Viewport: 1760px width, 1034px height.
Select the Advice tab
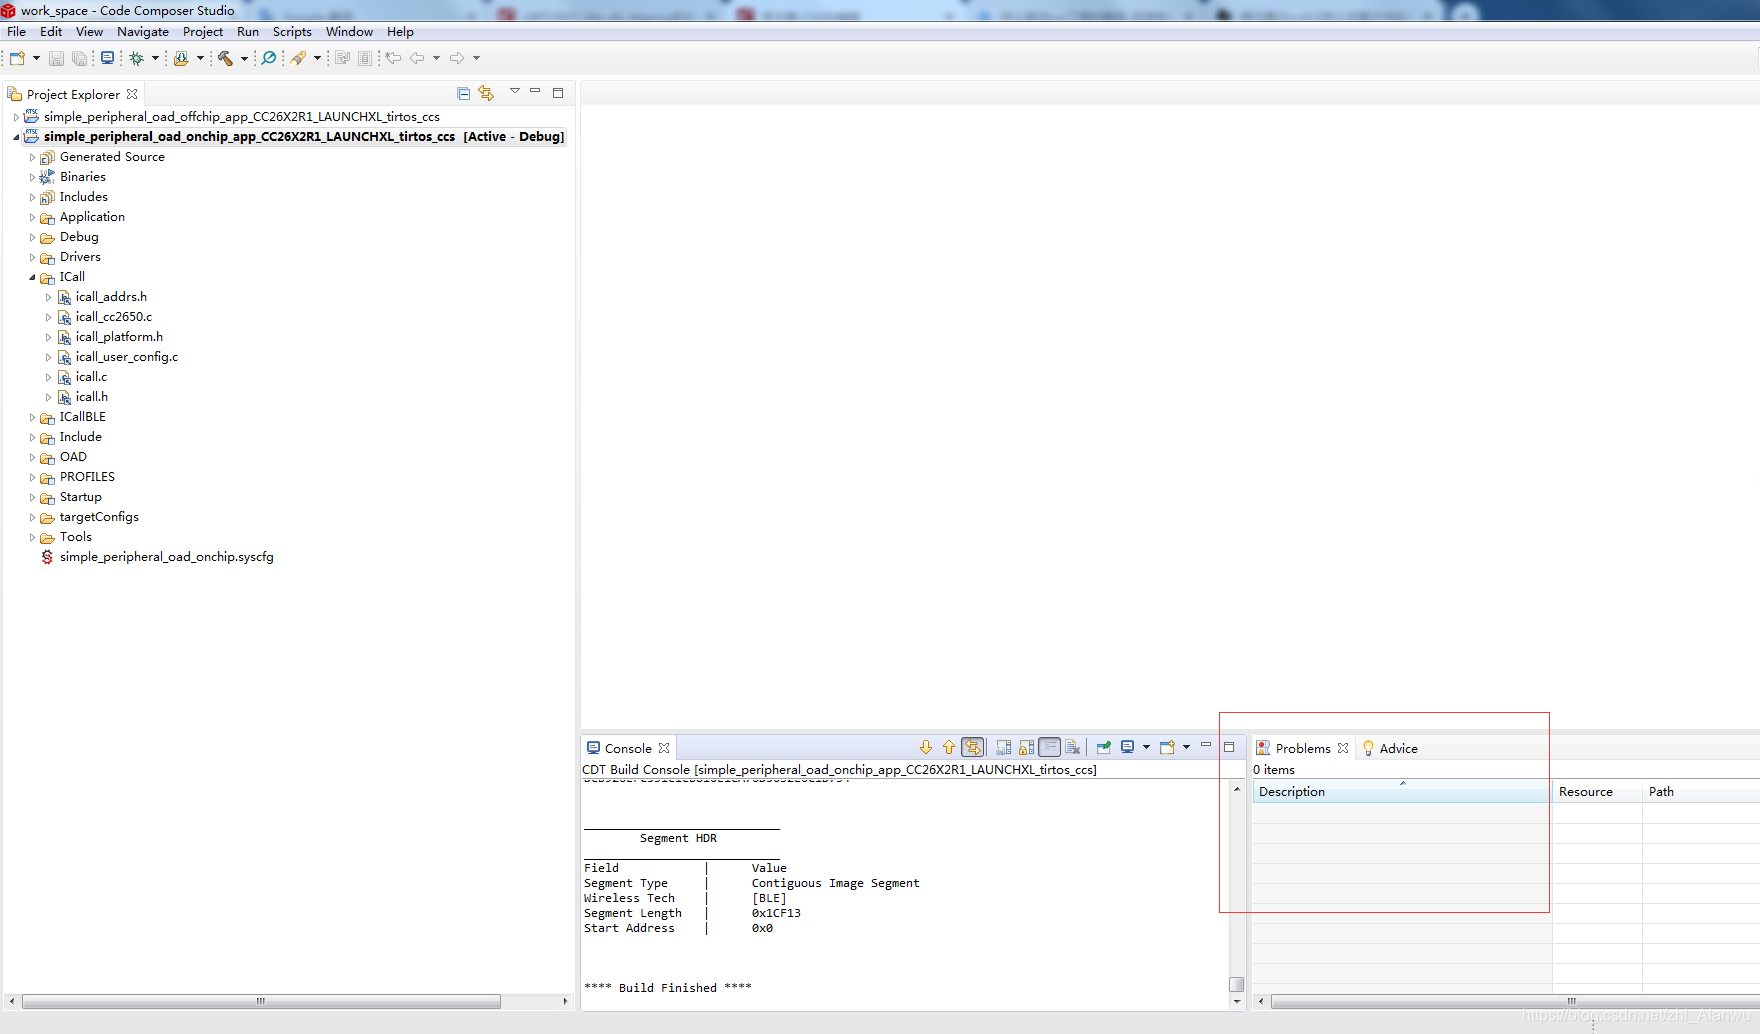tap(1390, 748)
